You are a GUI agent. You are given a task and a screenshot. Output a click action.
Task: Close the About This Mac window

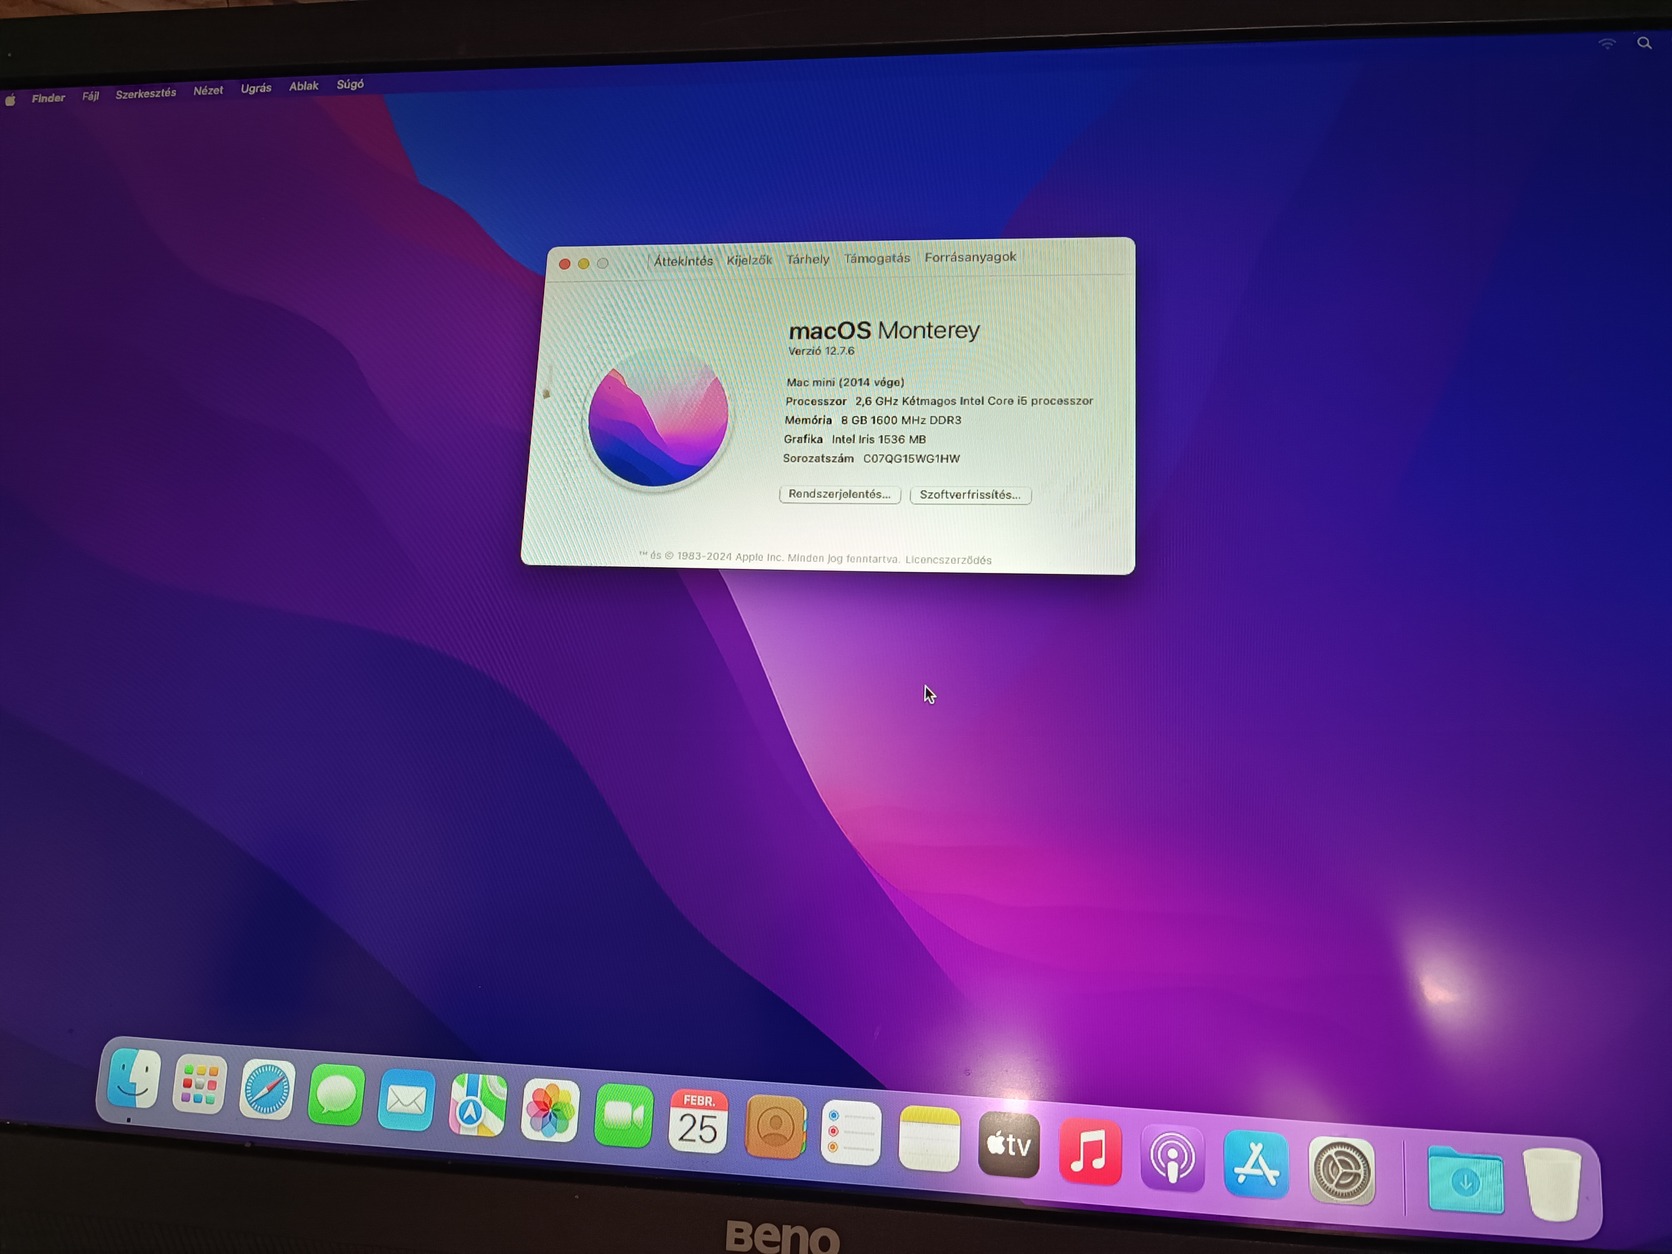[565, 264]
